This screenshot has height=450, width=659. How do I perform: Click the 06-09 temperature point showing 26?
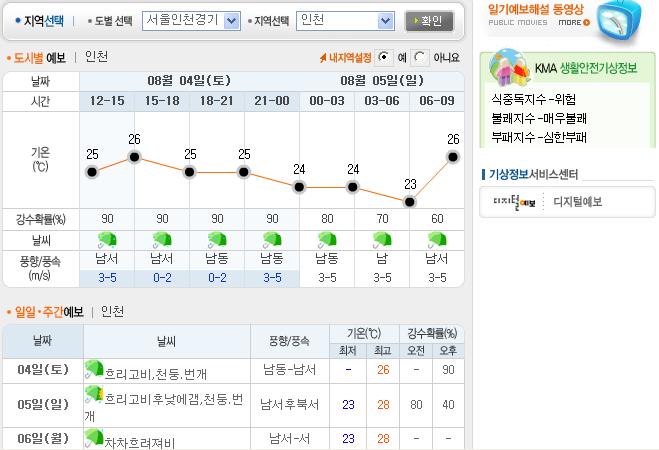[x=453, y=157]
